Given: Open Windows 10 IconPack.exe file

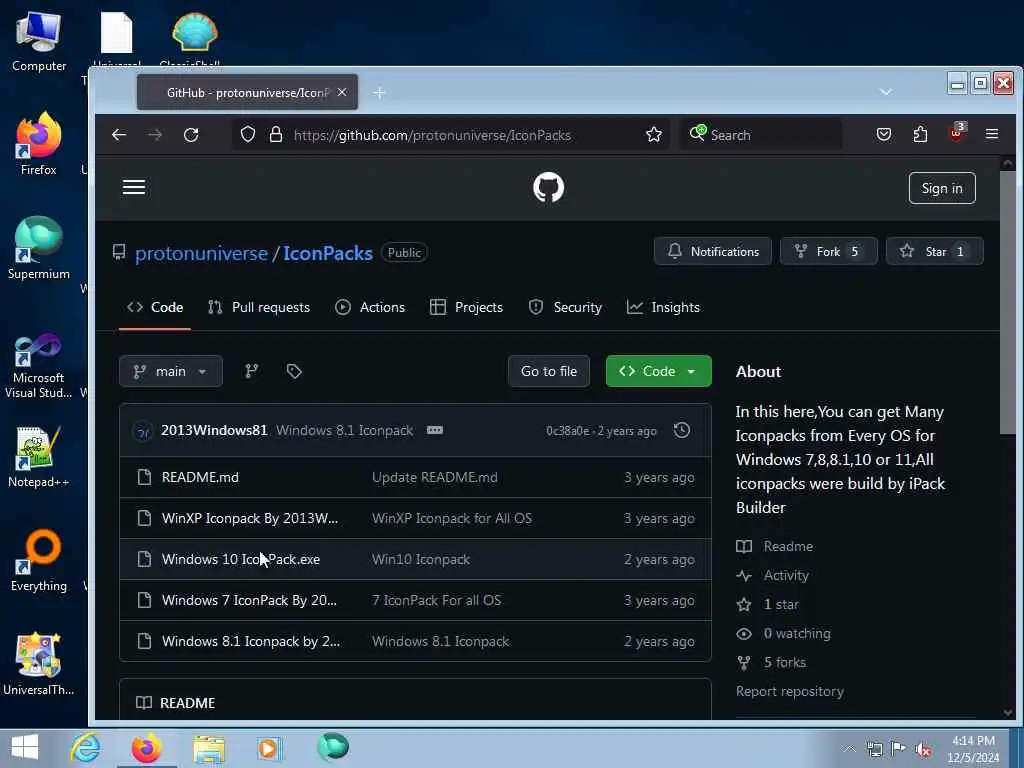Looking at the screenshot, I should 240,560.
